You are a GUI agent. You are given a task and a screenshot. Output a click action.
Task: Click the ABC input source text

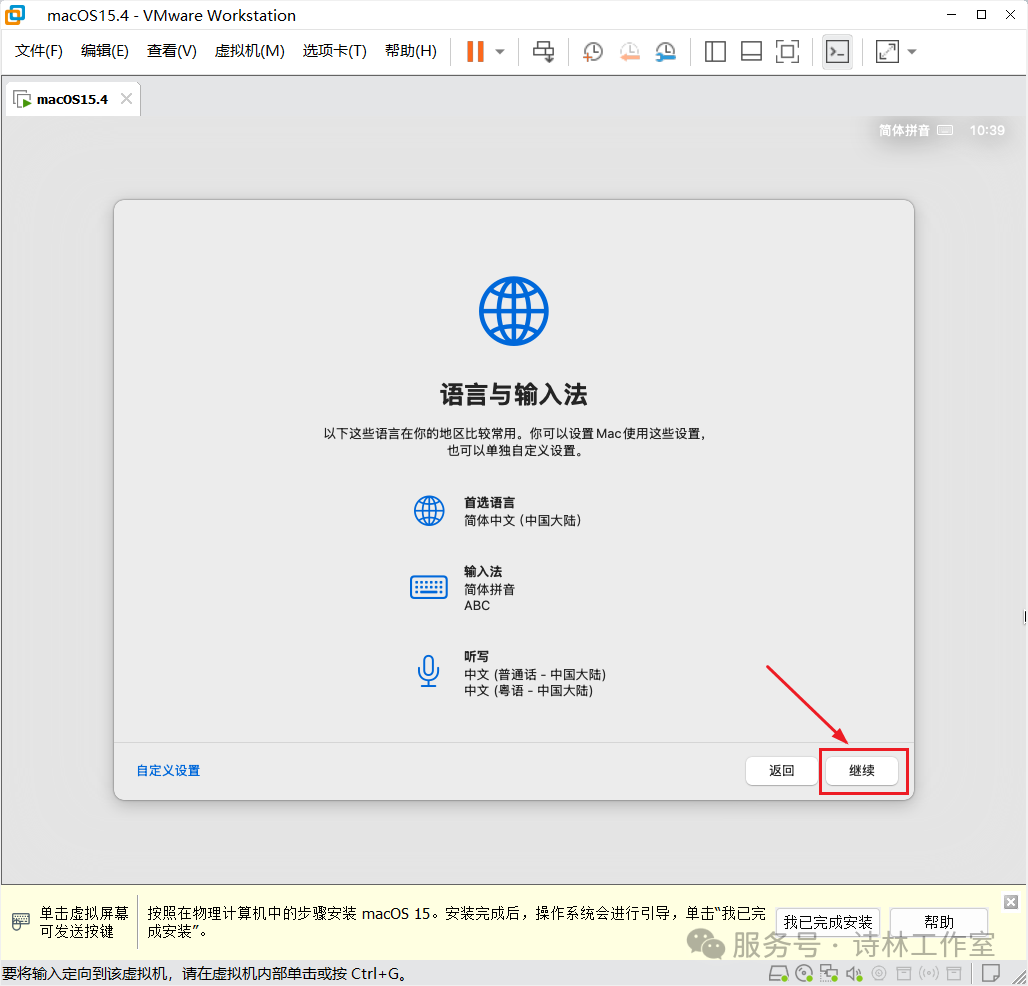point(477,606)
